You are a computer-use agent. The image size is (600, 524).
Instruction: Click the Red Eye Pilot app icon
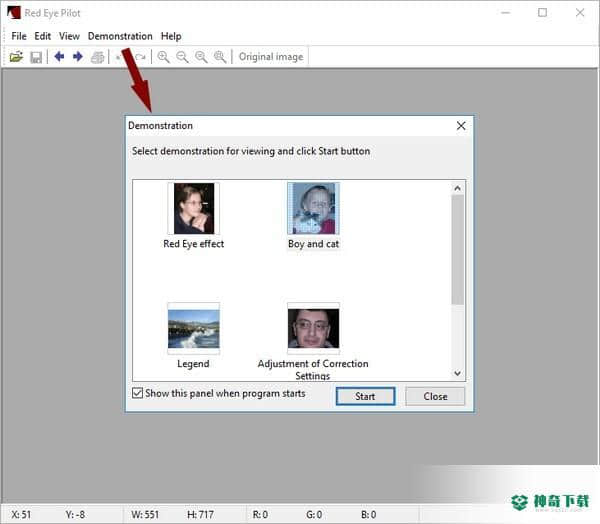tap(14, 13)
